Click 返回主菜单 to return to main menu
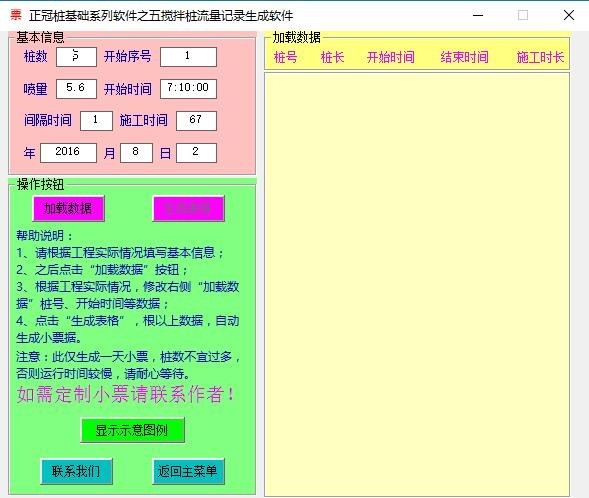This screenshot has width=589, height=498. [x=189, y=471]
